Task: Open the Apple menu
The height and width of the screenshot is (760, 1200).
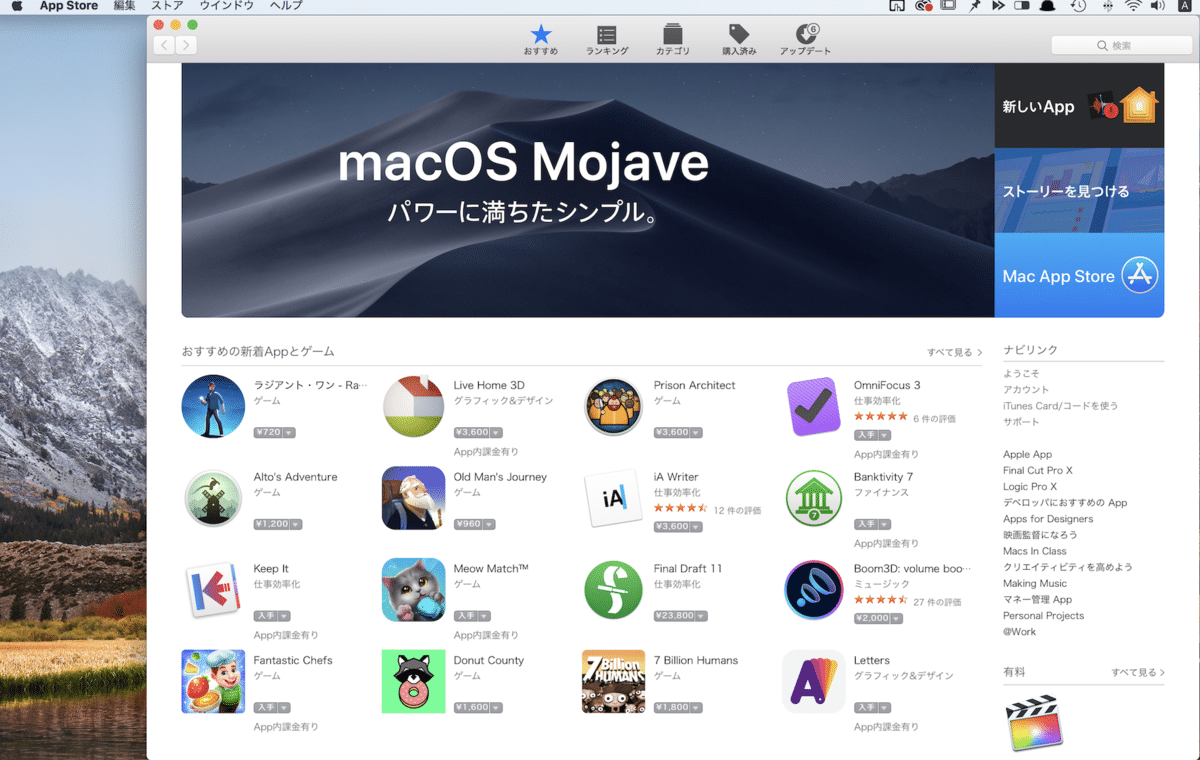Action: click(x=16, y=6)
